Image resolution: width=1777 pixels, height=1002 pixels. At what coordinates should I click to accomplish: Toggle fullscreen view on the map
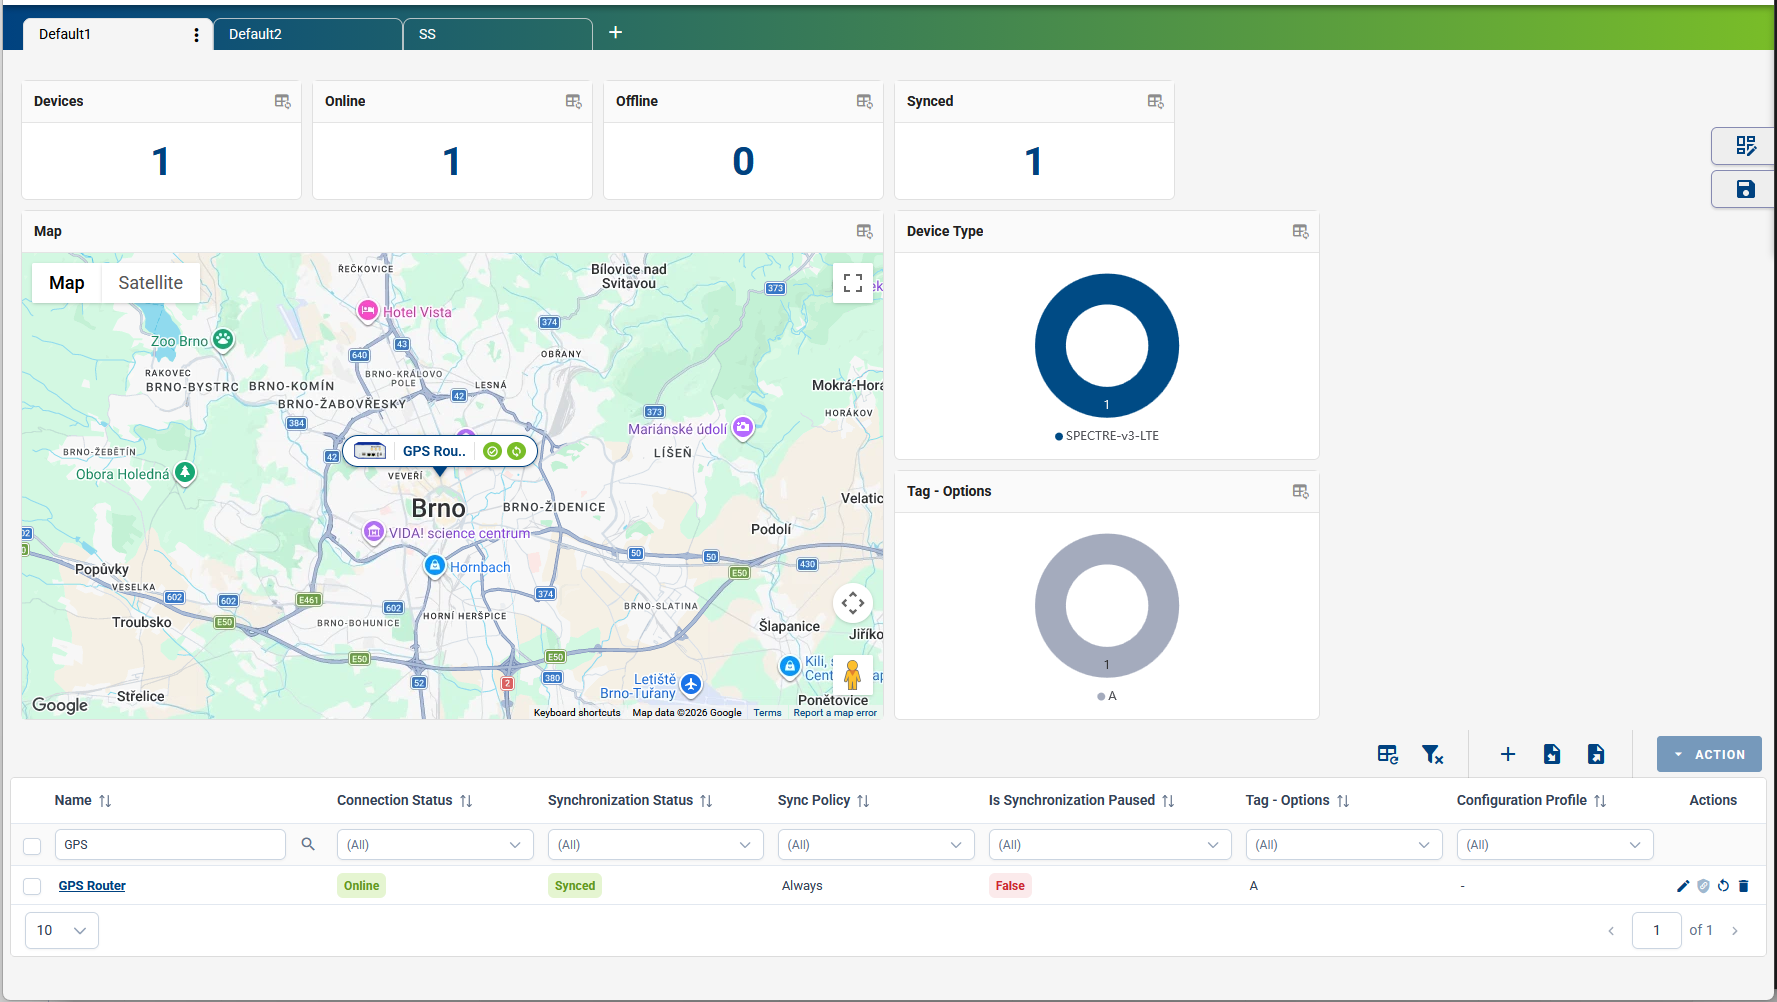coord(853,283)
